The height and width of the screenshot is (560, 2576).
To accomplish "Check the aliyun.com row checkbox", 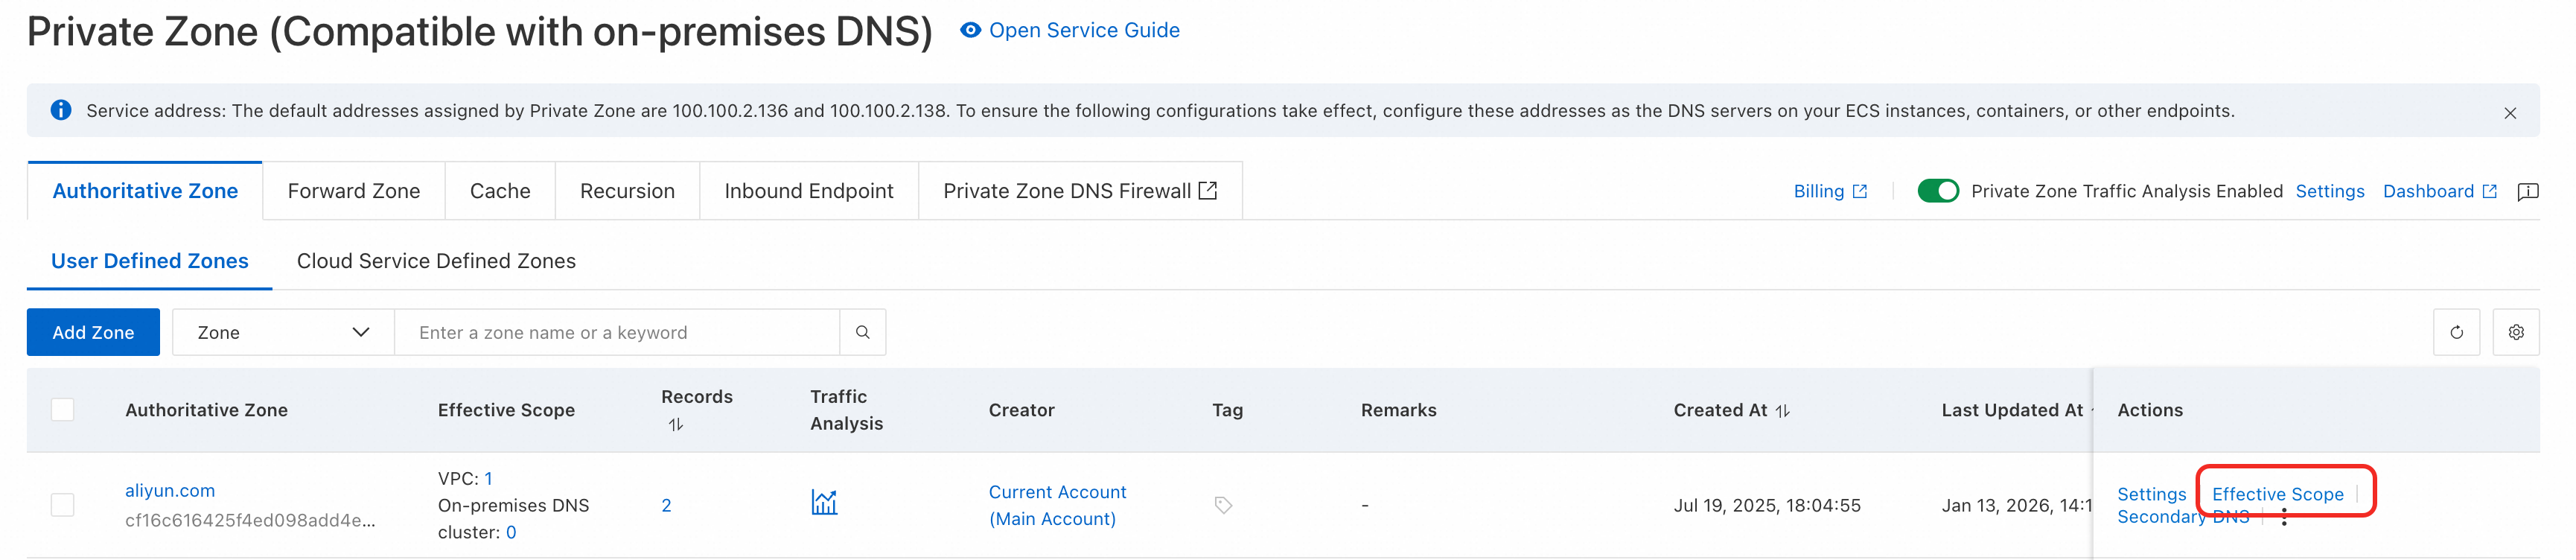I will 62,505.
